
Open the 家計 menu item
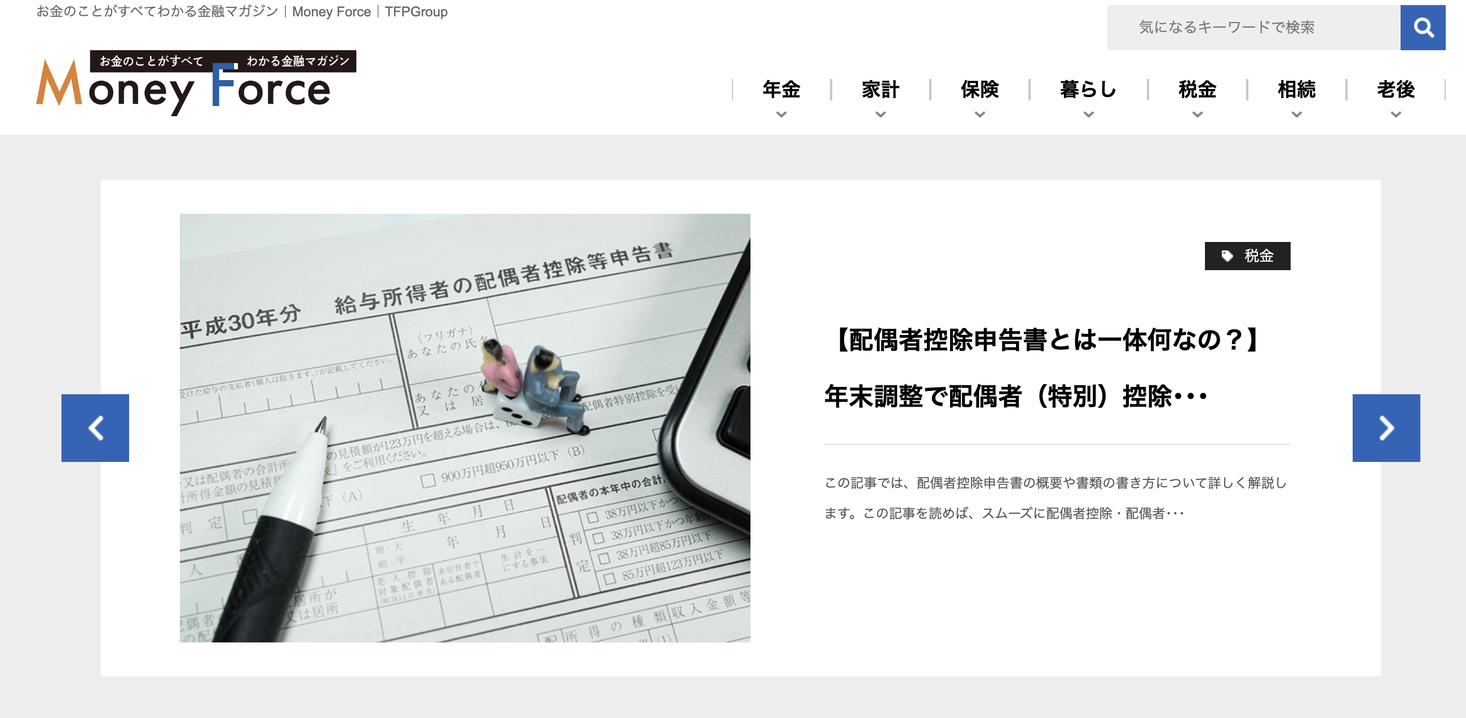point(880,89)
